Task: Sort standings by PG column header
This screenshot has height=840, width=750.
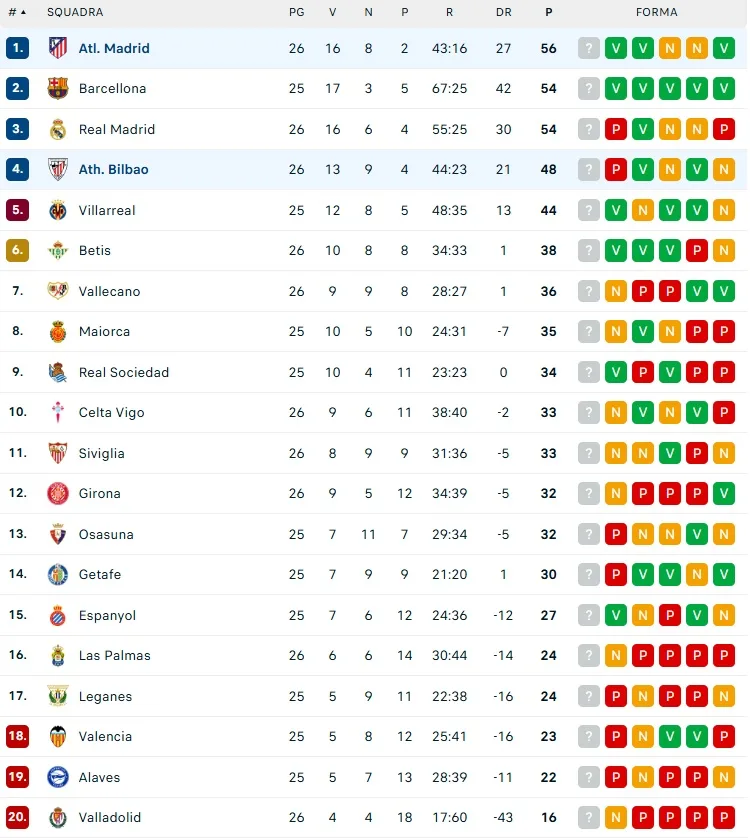Action: pyautogui.click(x=296, y=12)
